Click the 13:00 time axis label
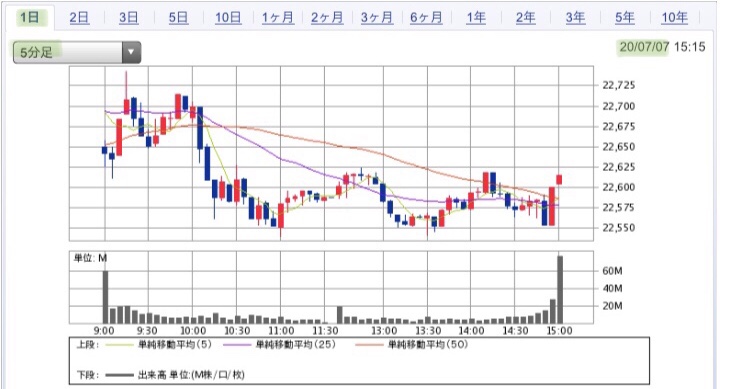729x389 pixels. [384, 331]
